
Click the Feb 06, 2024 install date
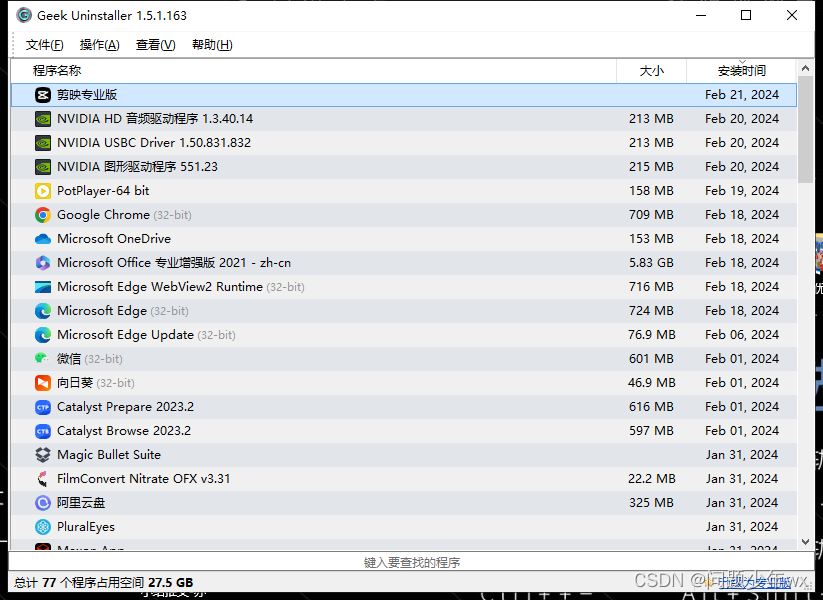742,335
